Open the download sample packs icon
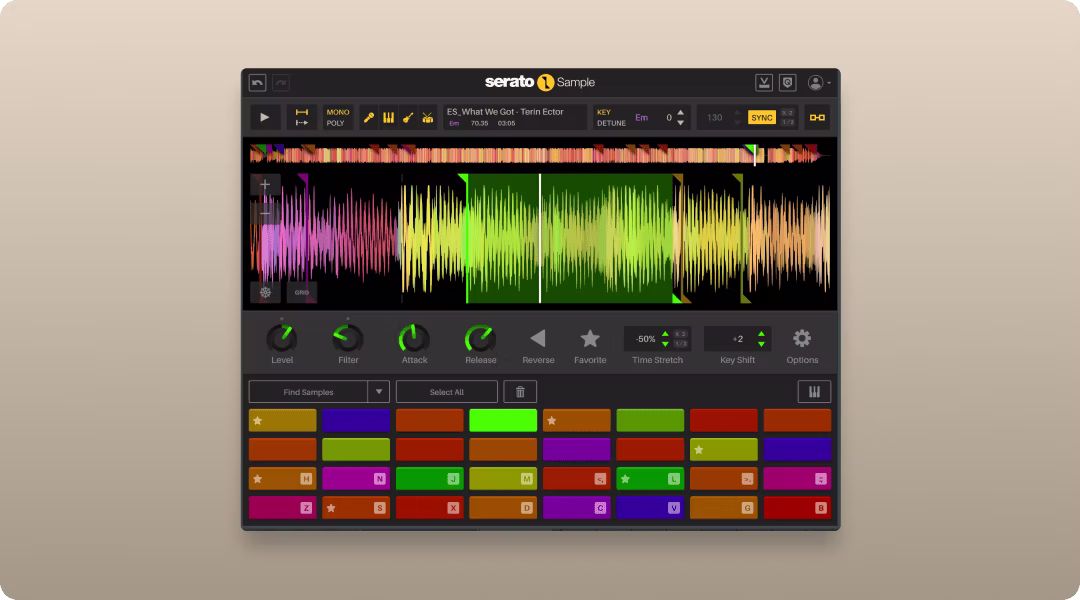This screenshot has height=600, width=1080. click(764, 83)
